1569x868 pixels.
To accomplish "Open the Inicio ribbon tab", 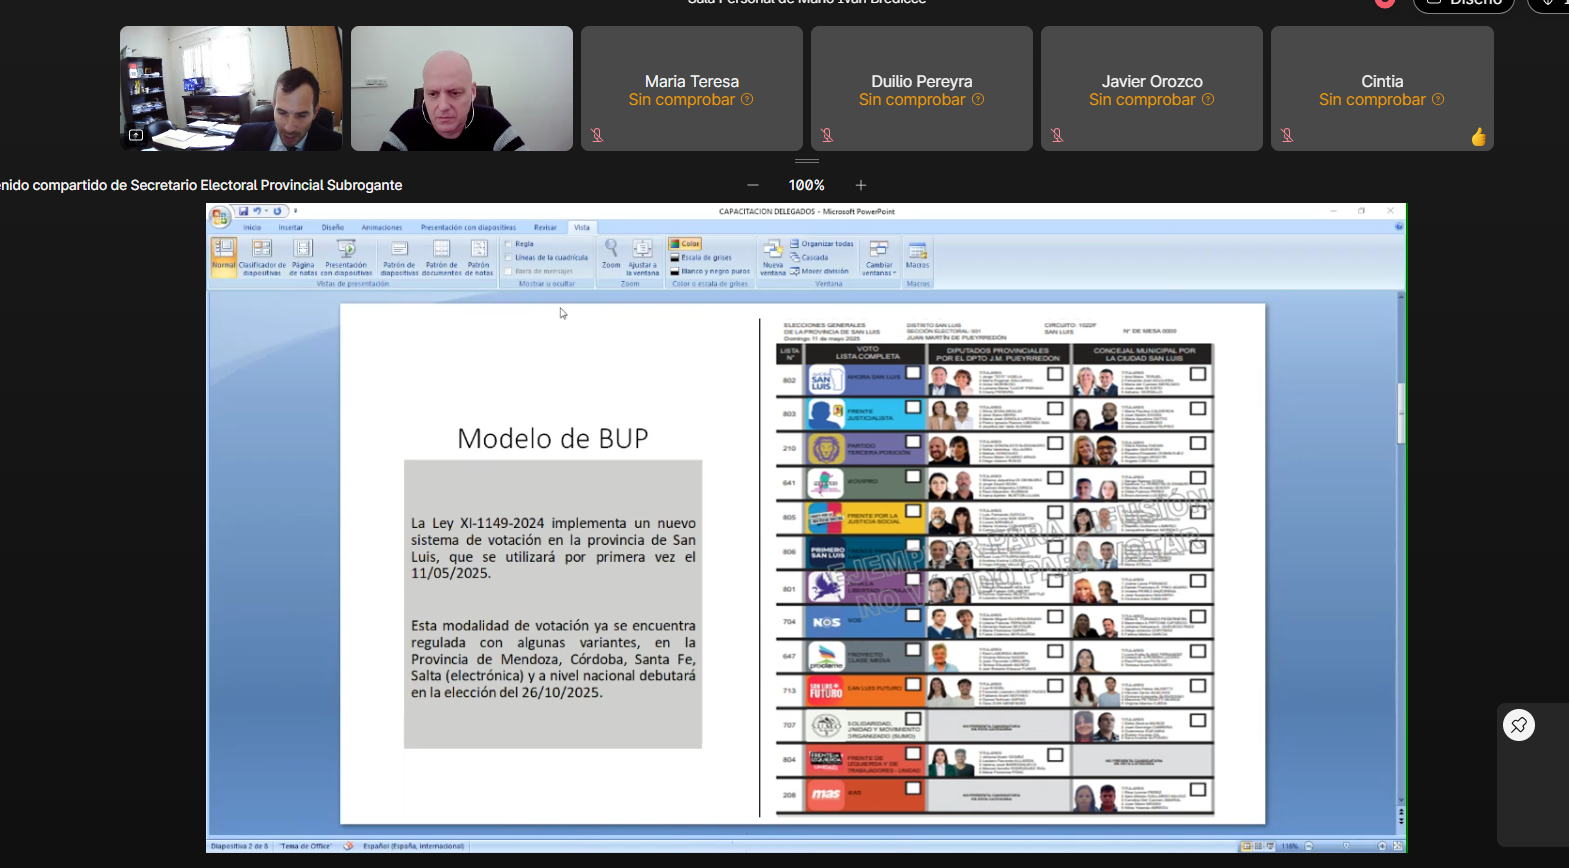I will (252, 227).
